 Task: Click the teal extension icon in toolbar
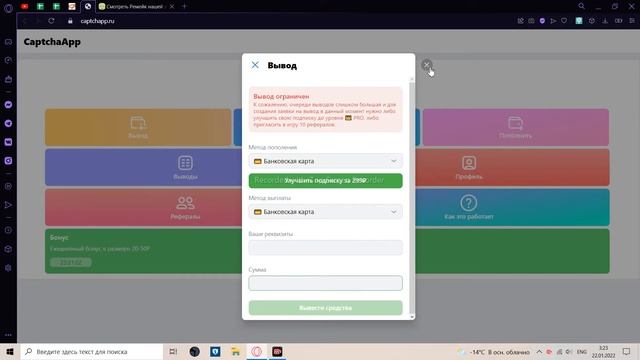click(x=579, y=21)
